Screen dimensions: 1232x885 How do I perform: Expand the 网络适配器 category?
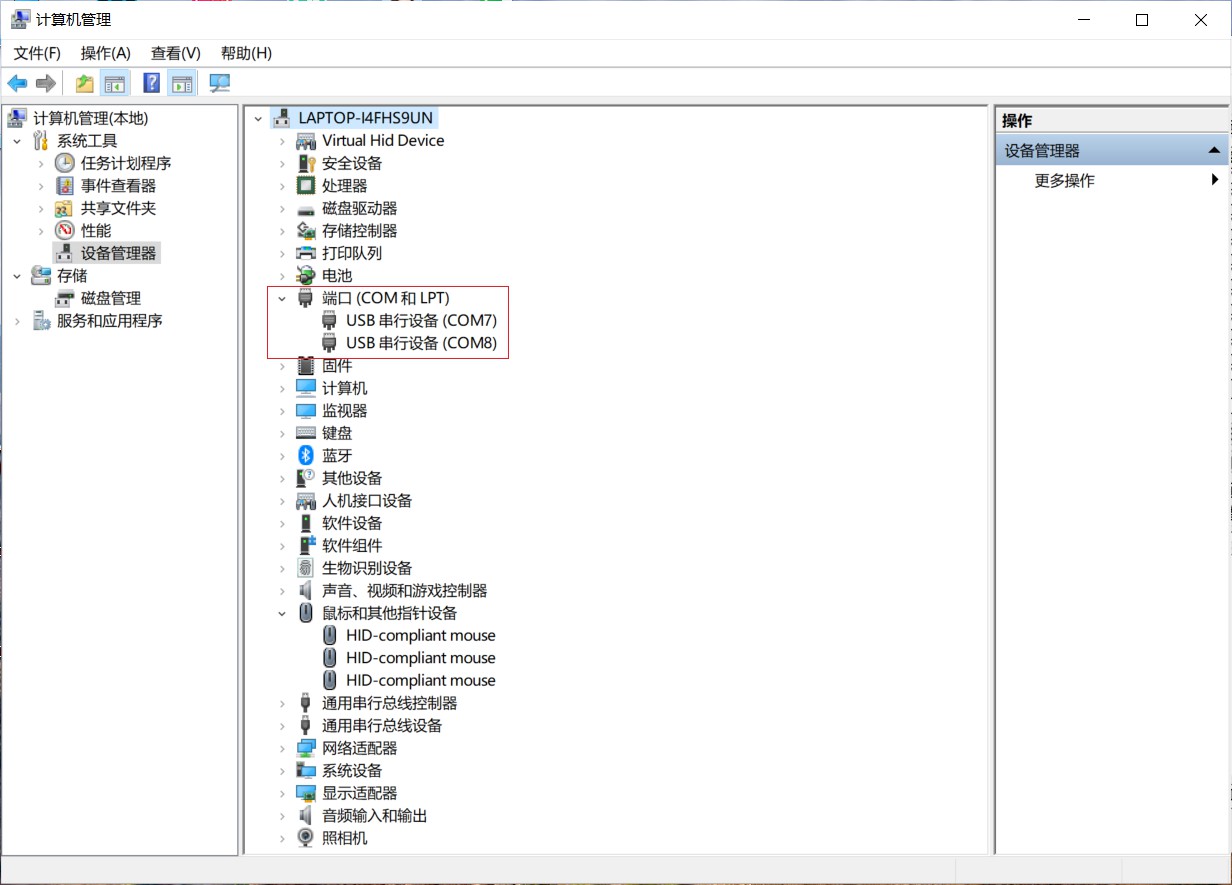click(x=282, y=748)
